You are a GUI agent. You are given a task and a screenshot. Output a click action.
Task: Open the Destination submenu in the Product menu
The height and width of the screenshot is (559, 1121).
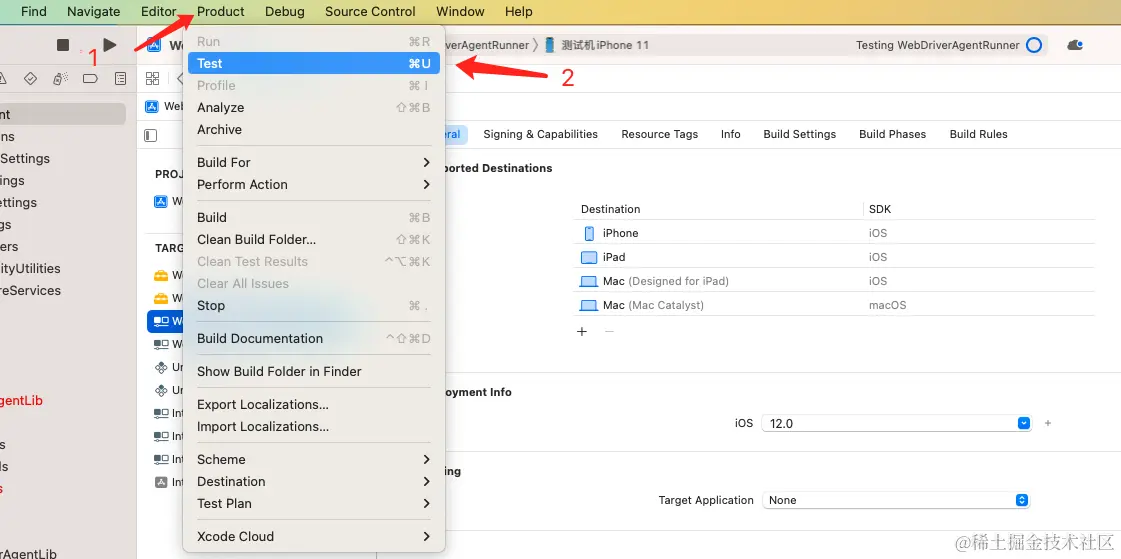pos(314,482)
